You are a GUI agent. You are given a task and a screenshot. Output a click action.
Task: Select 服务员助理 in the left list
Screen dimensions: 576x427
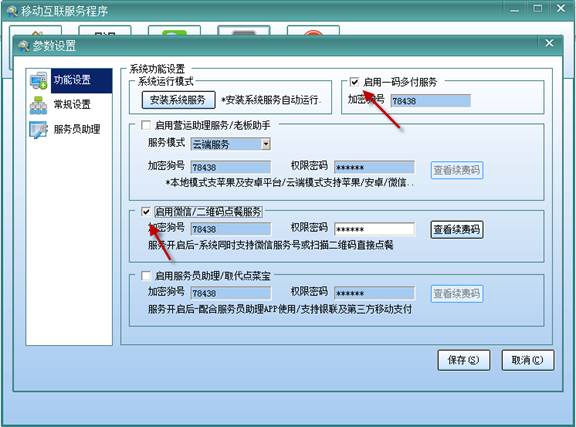click(x=77, y=129)
